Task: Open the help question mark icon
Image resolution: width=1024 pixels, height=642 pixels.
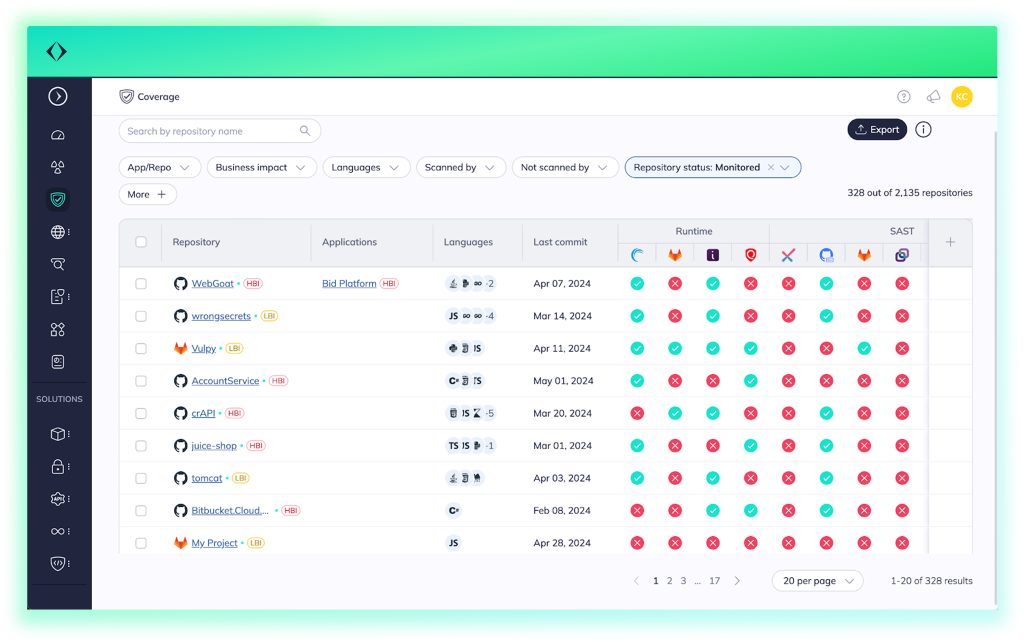Action: [904, 97]
